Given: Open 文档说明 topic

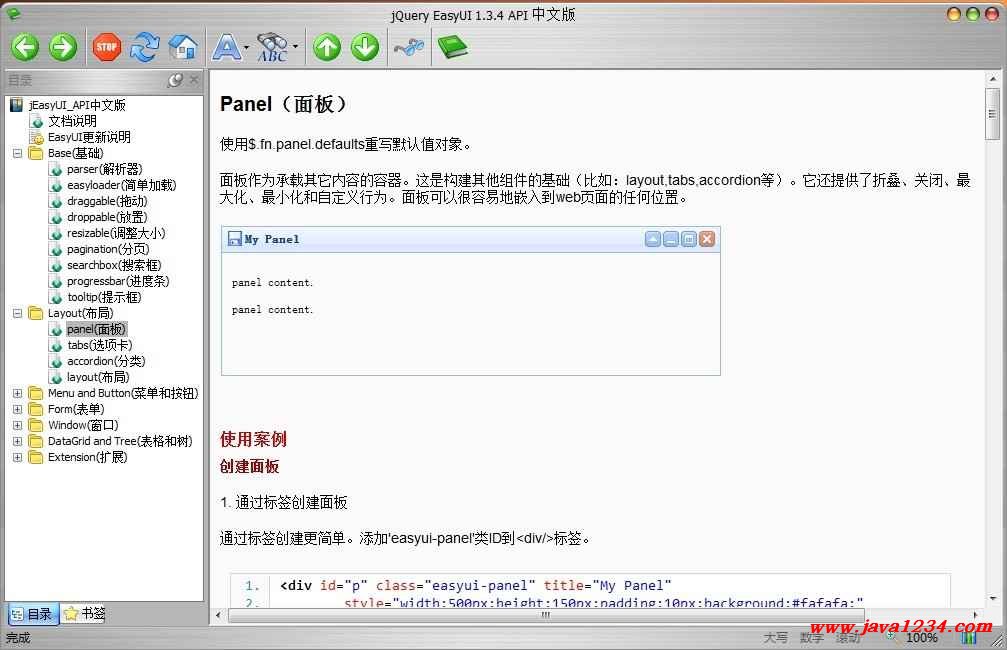Looking at the screenshot, I should click(73, 121).
